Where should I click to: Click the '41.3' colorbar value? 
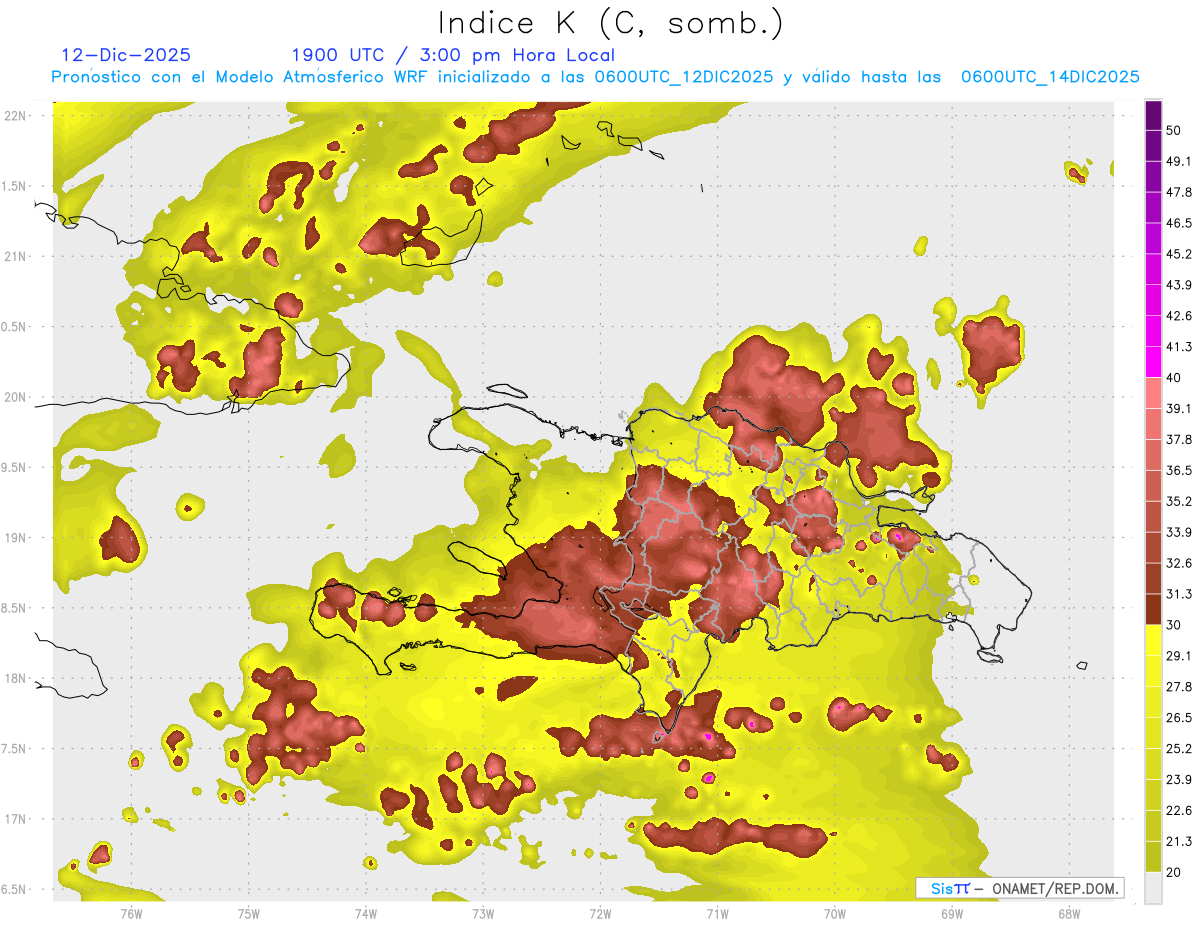[x=1179, y=347]
